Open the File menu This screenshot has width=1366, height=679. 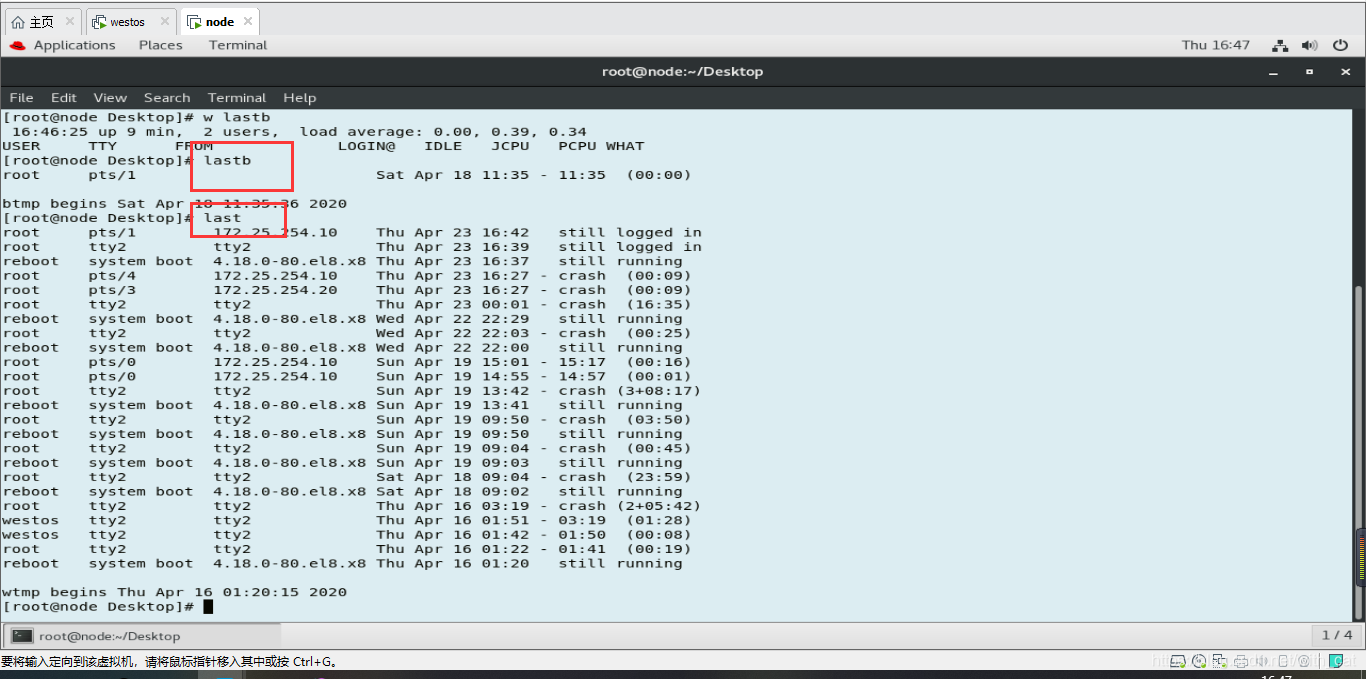(x=21, y=98)
